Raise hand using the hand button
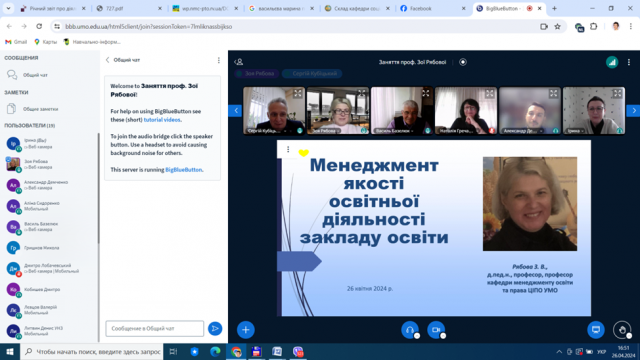This screenshot has height=360, width=640. (622, 330)
